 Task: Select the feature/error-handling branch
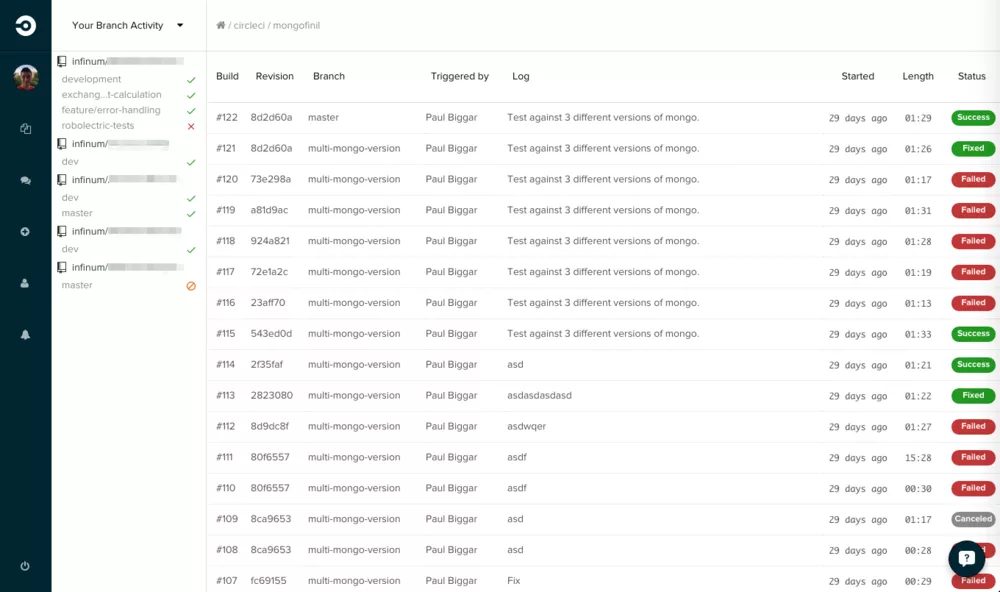click(111, 110)
